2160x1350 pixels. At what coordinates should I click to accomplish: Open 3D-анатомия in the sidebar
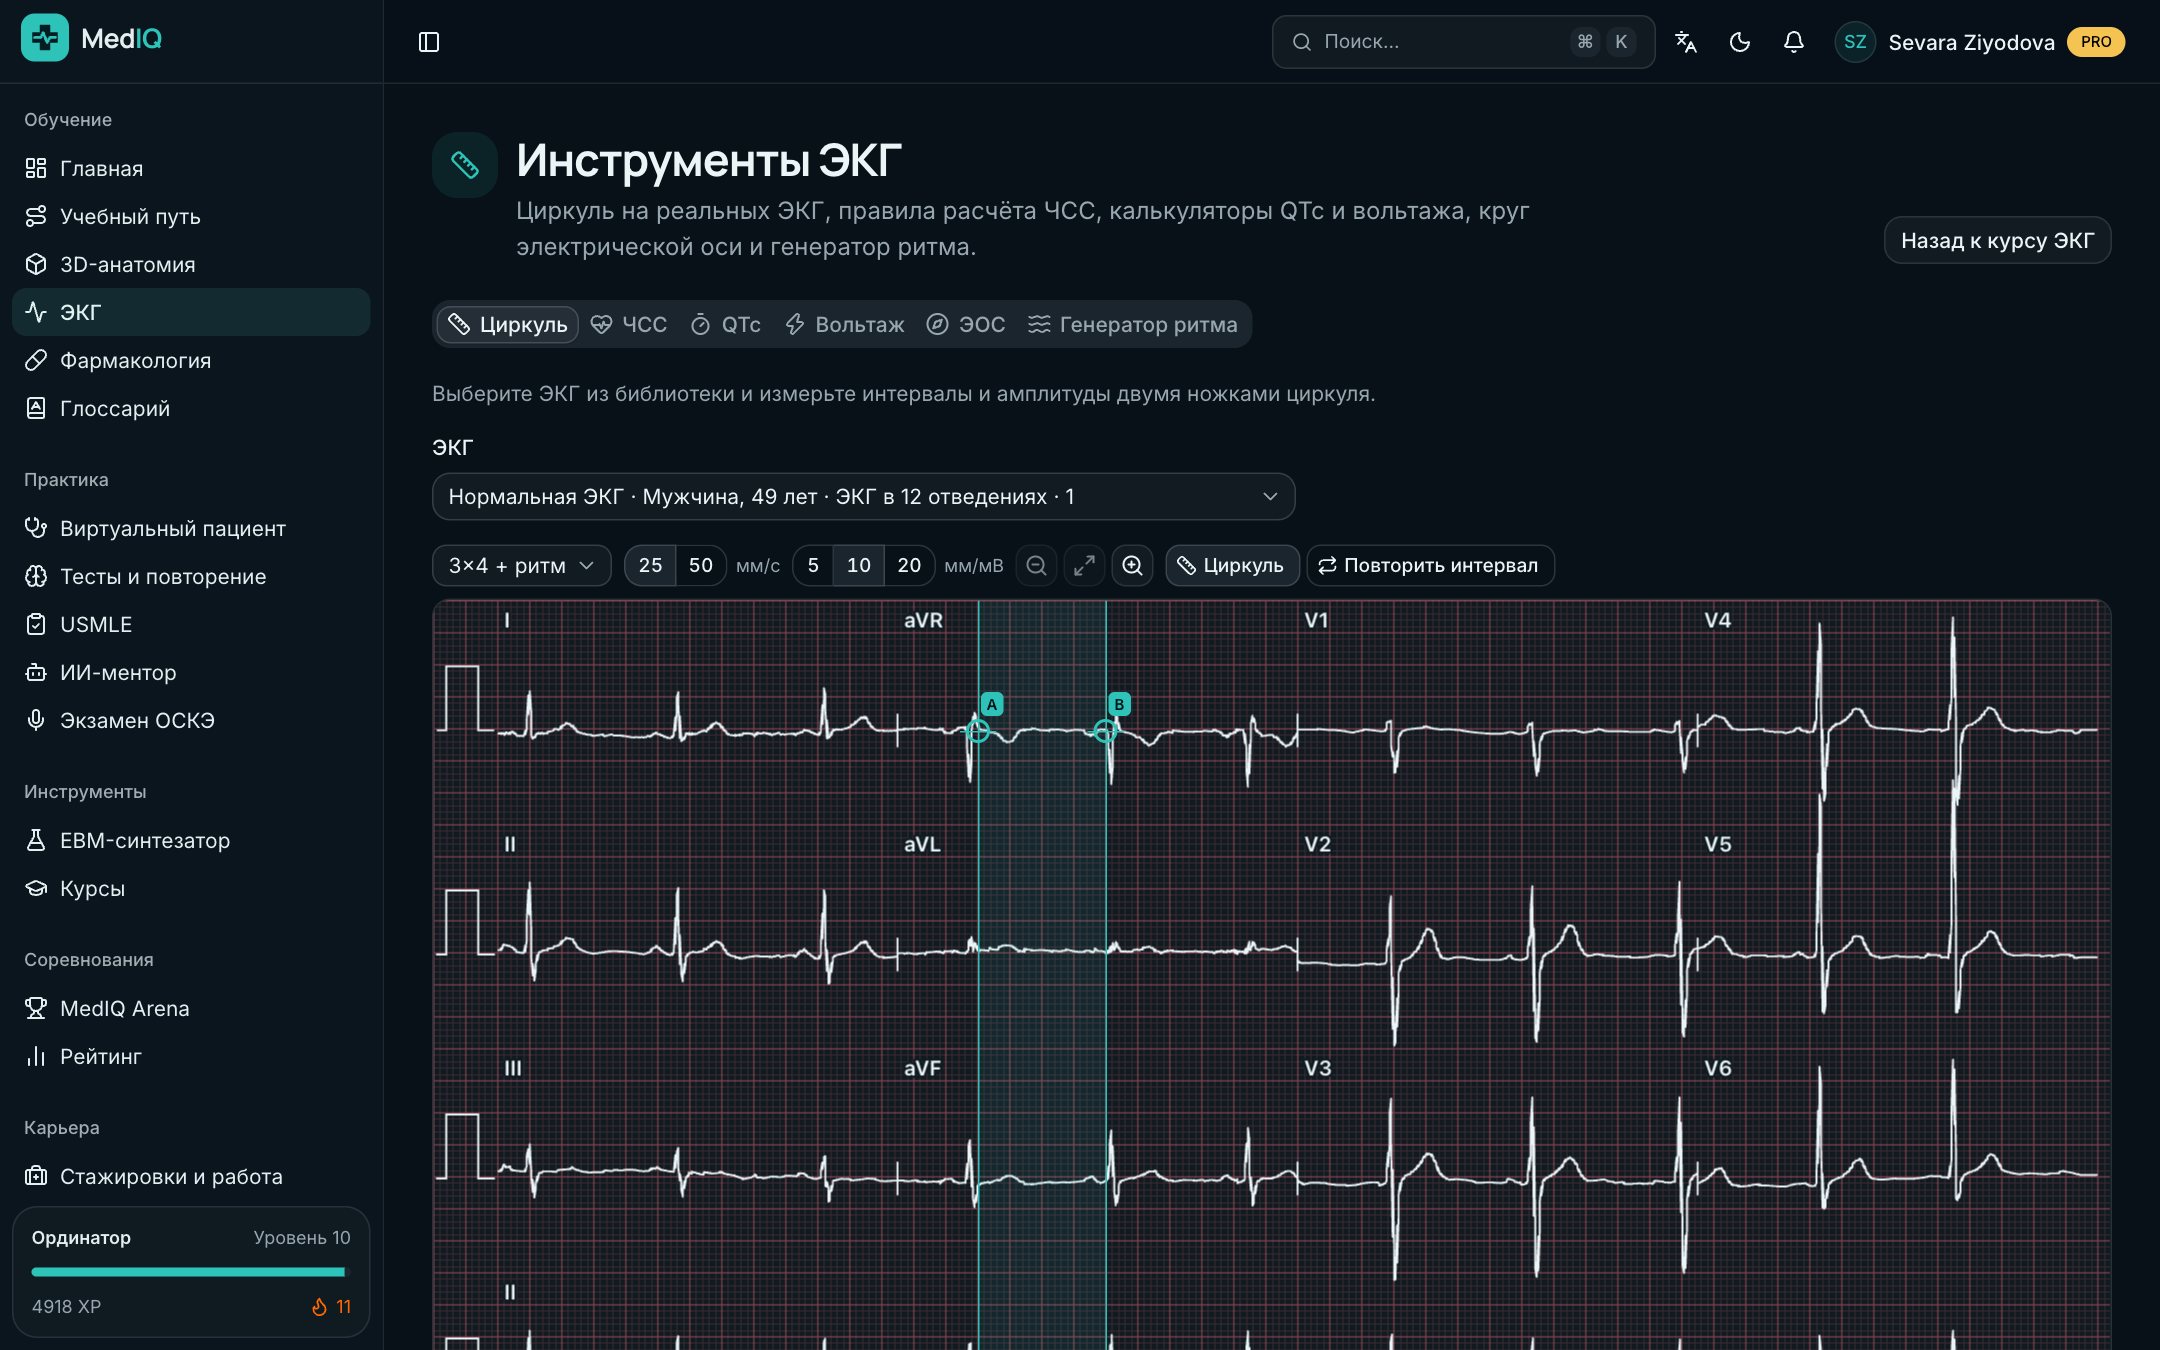click(191, 264)
